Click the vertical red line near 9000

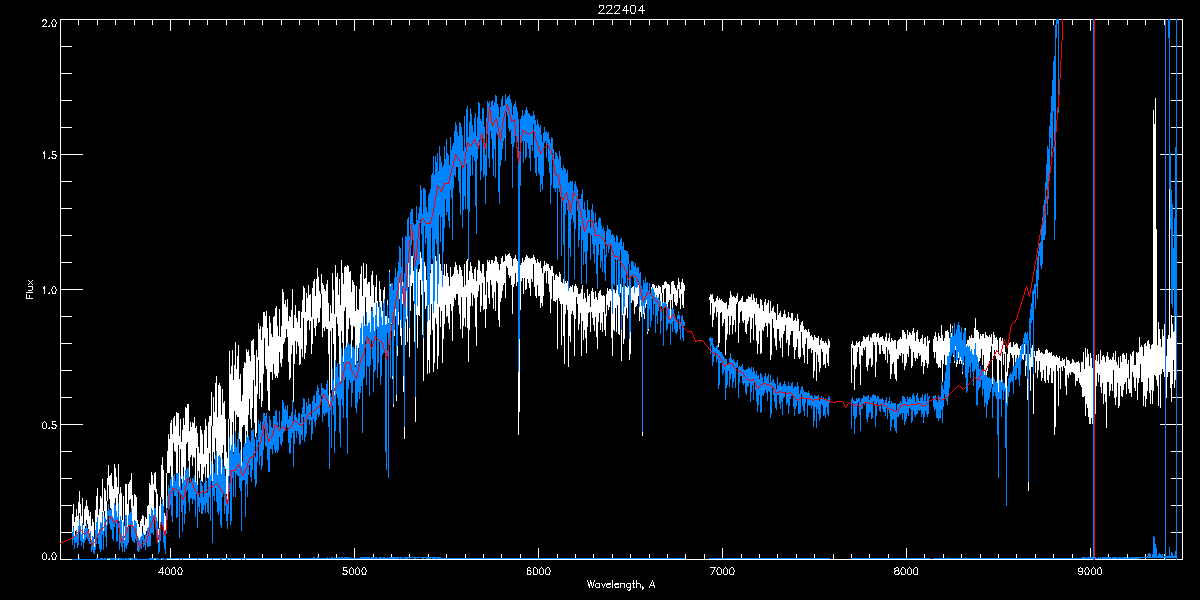1094,288
